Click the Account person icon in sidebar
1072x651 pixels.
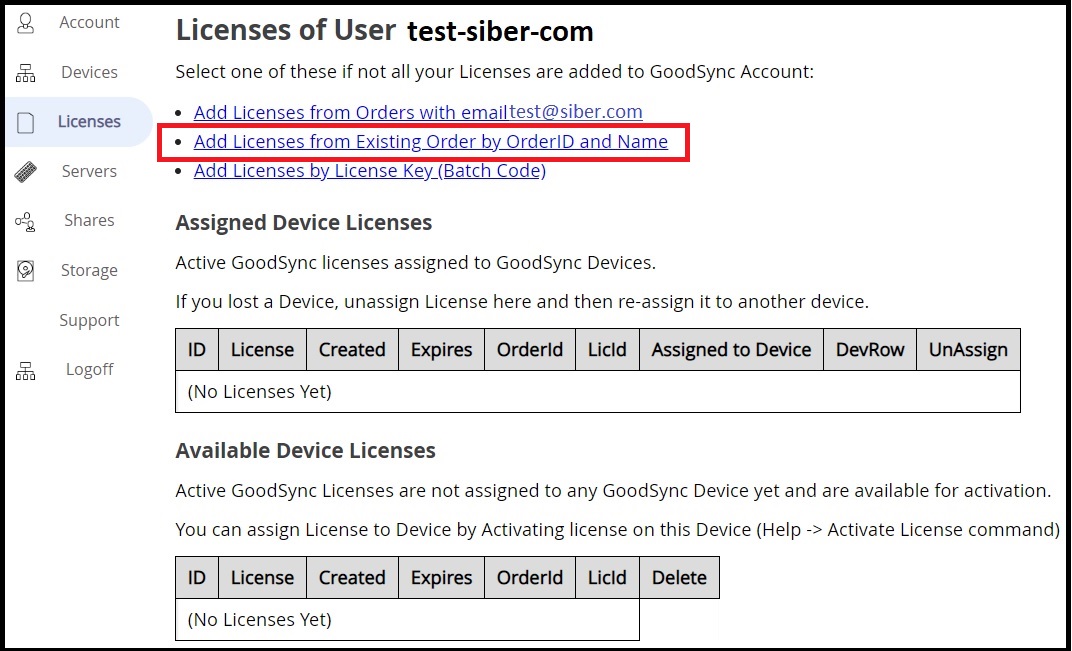coord(26,23)
